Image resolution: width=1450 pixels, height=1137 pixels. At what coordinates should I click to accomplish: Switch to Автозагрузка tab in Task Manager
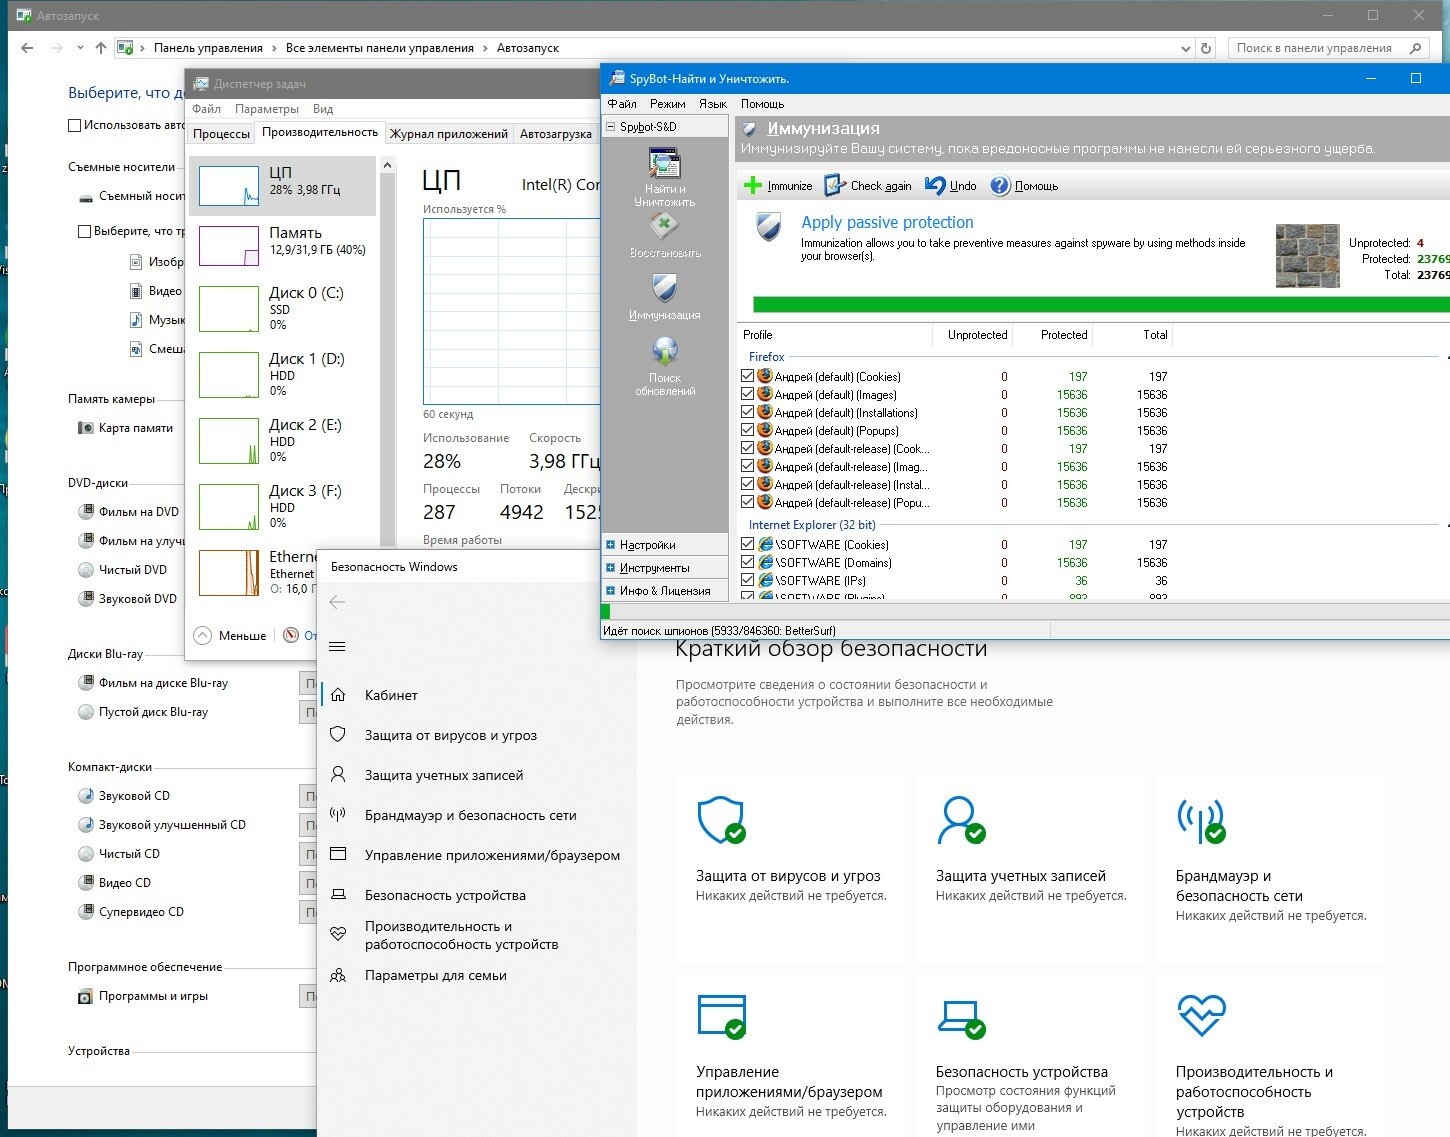pos(555,134)
